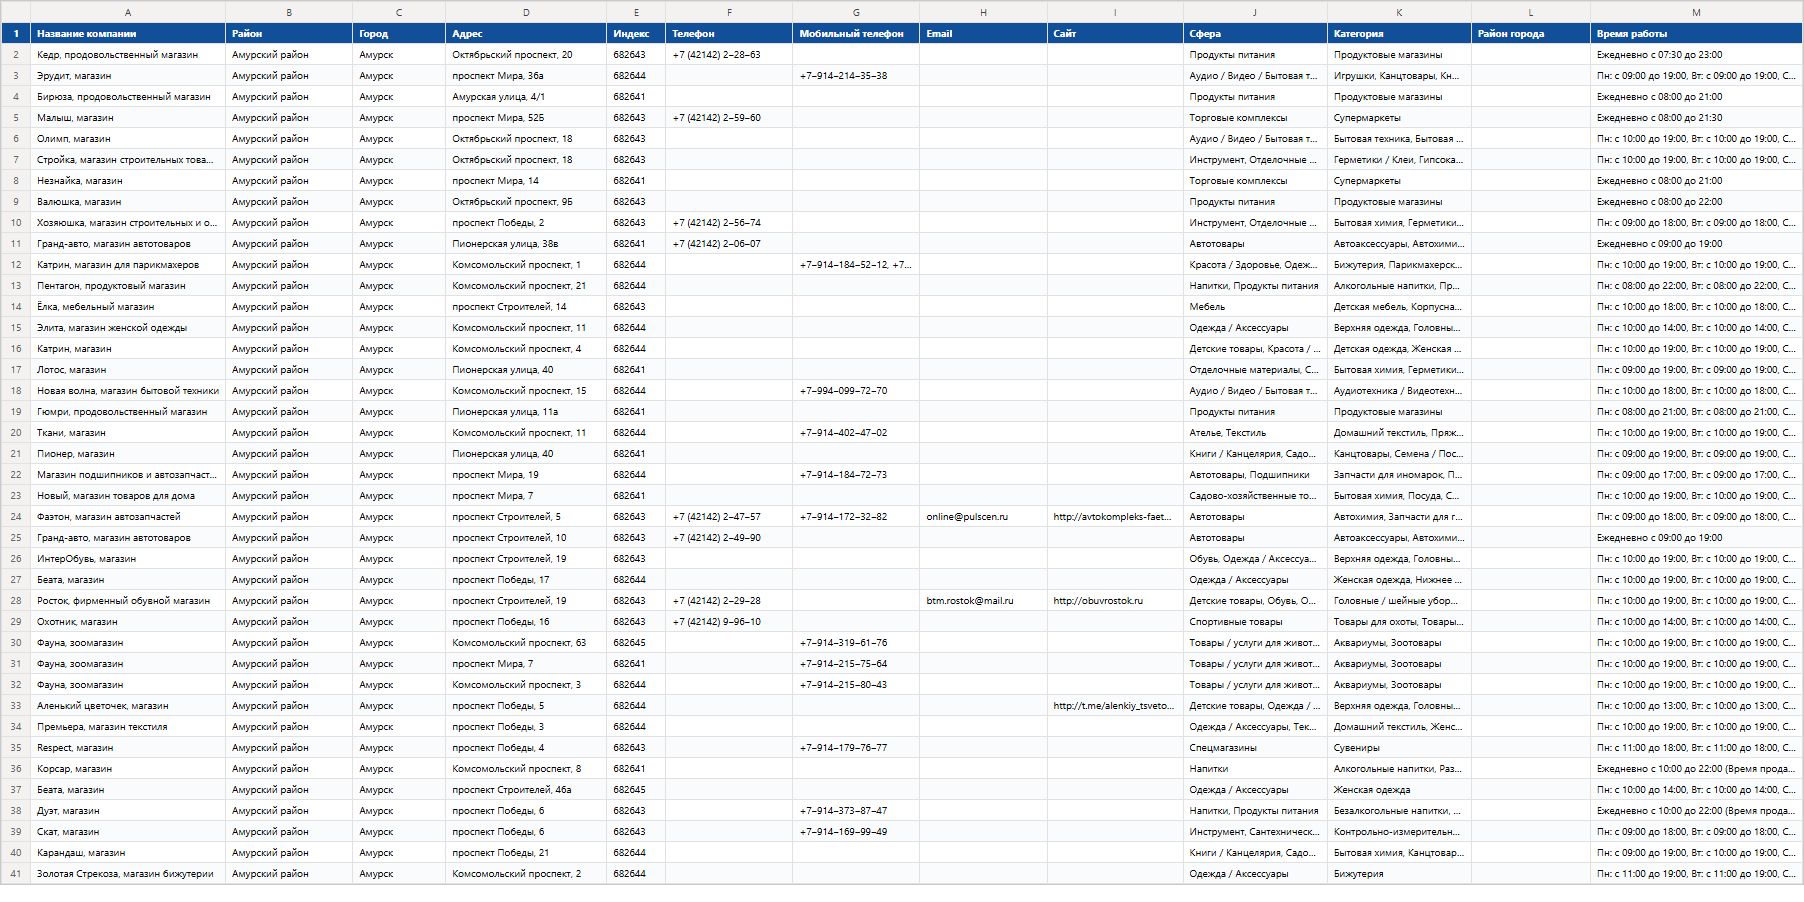
Task: Click the cell "Бирюза, продовольственный магазин"
Action: tap(128, 97)
